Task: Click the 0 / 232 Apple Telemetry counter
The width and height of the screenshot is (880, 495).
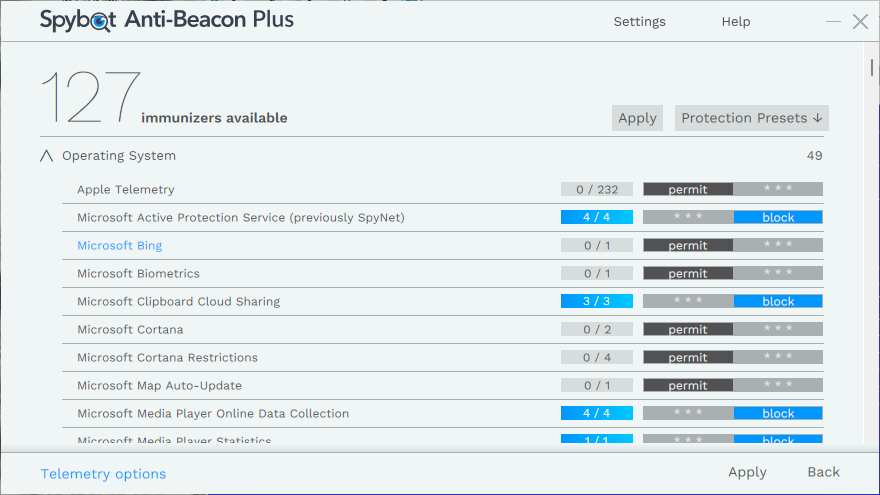Action: pyautogui.click(x=597, y=189)
